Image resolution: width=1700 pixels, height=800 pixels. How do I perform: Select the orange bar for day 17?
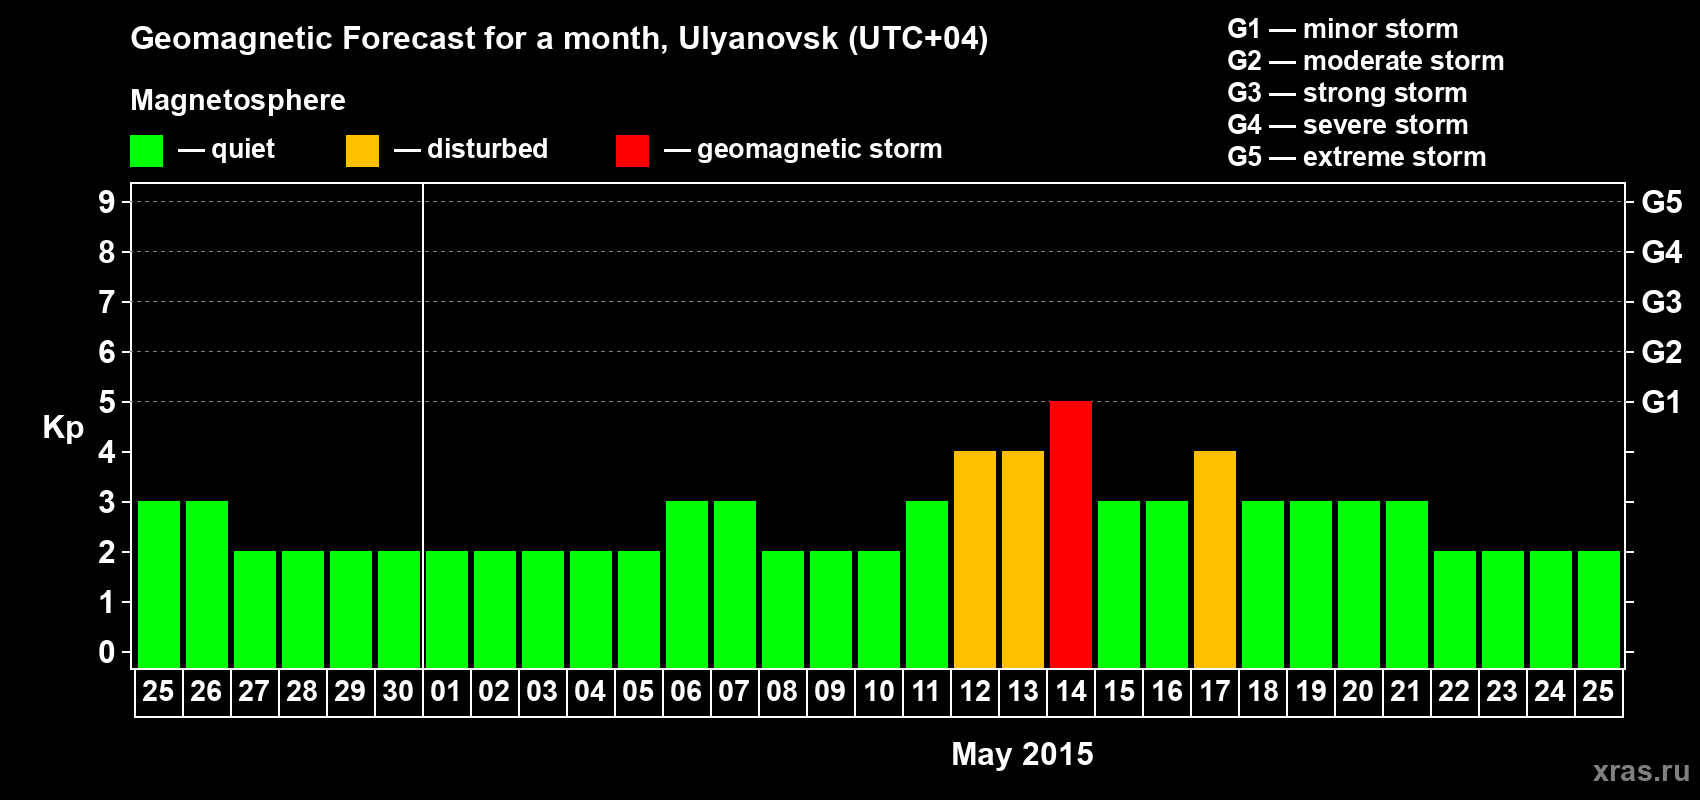click(x=1215, y=560)
